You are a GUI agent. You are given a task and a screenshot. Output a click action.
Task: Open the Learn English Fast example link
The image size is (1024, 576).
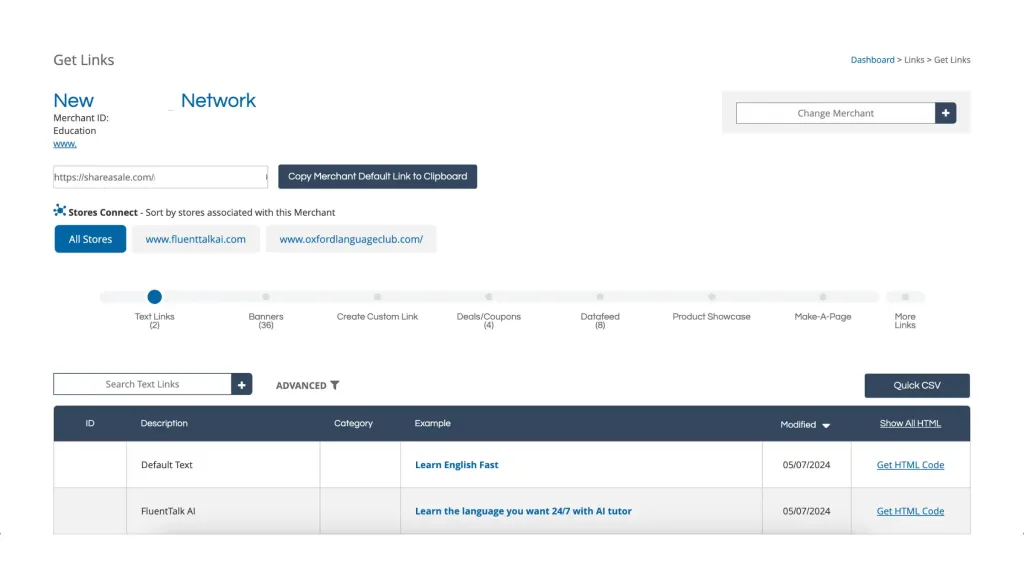pos(456,465)
